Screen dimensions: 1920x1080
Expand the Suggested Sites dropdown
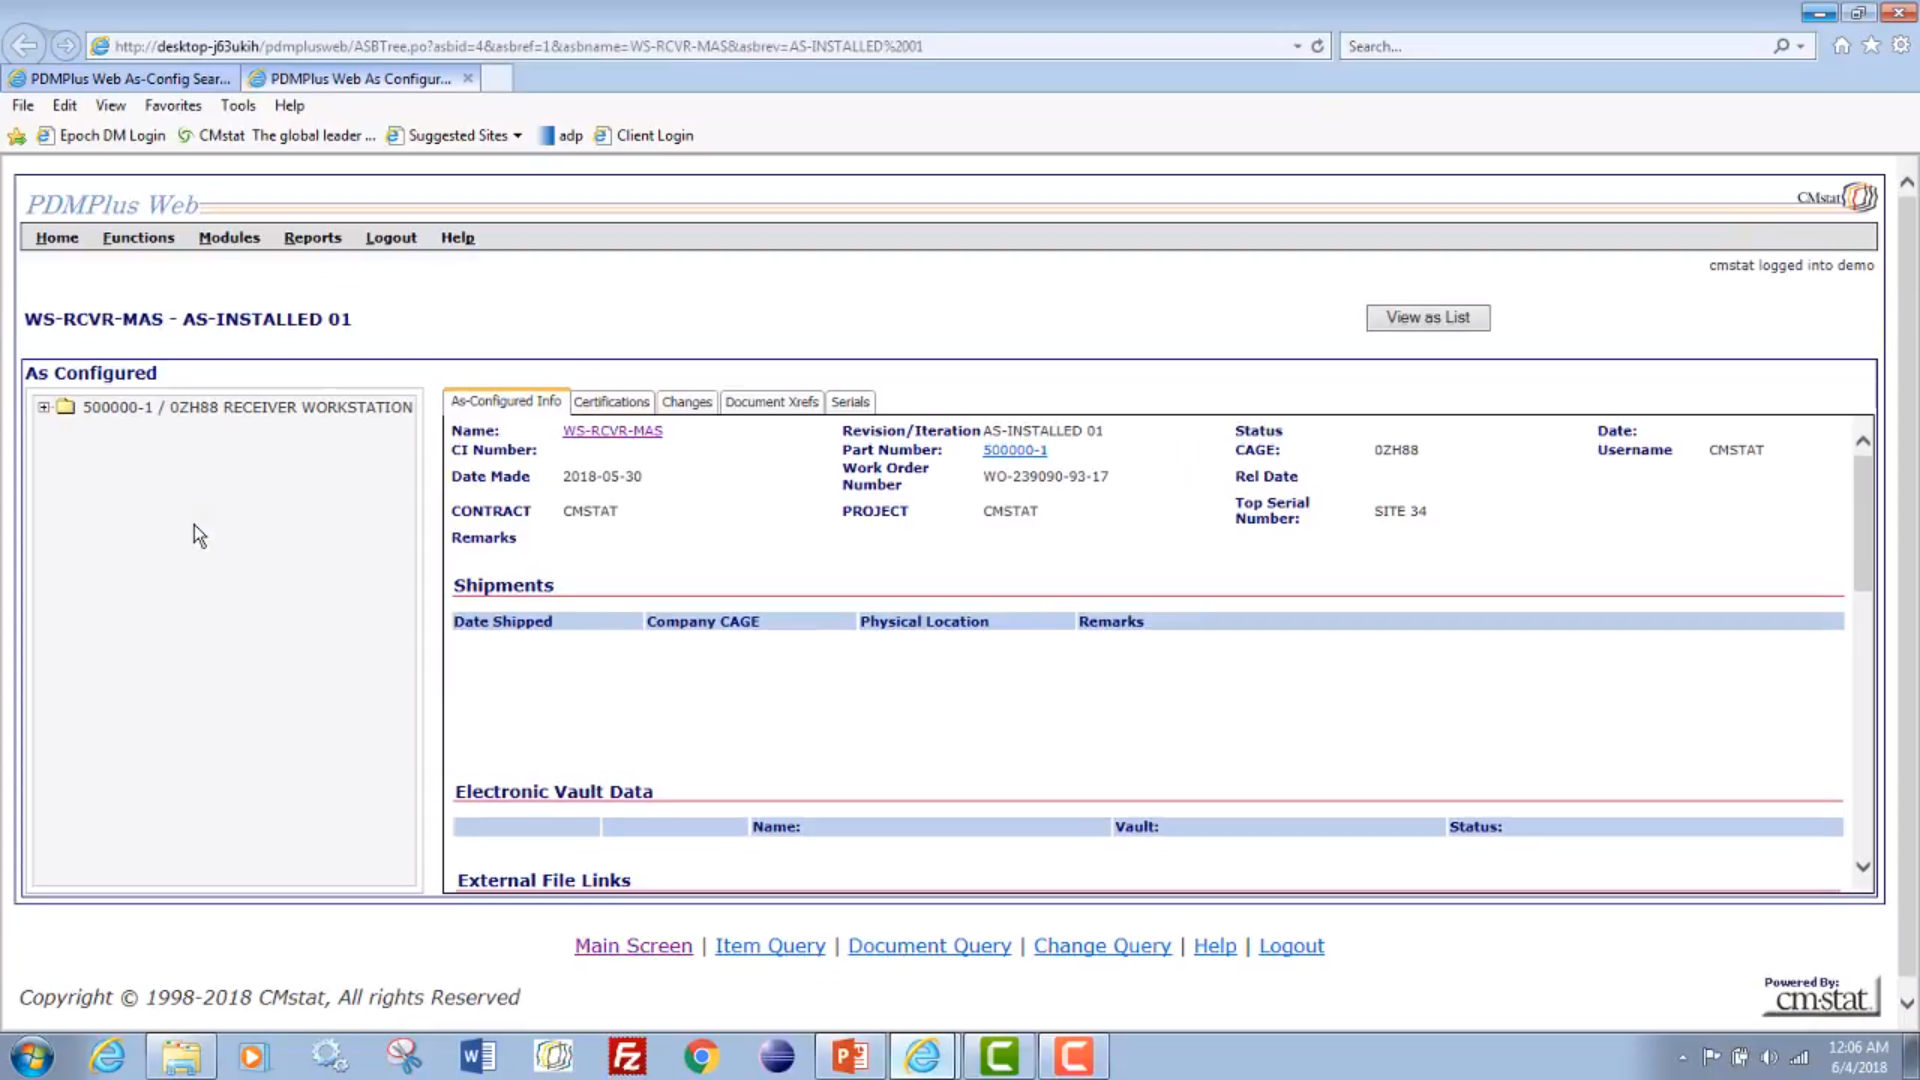pyautogui.click(x=518, y=135)
